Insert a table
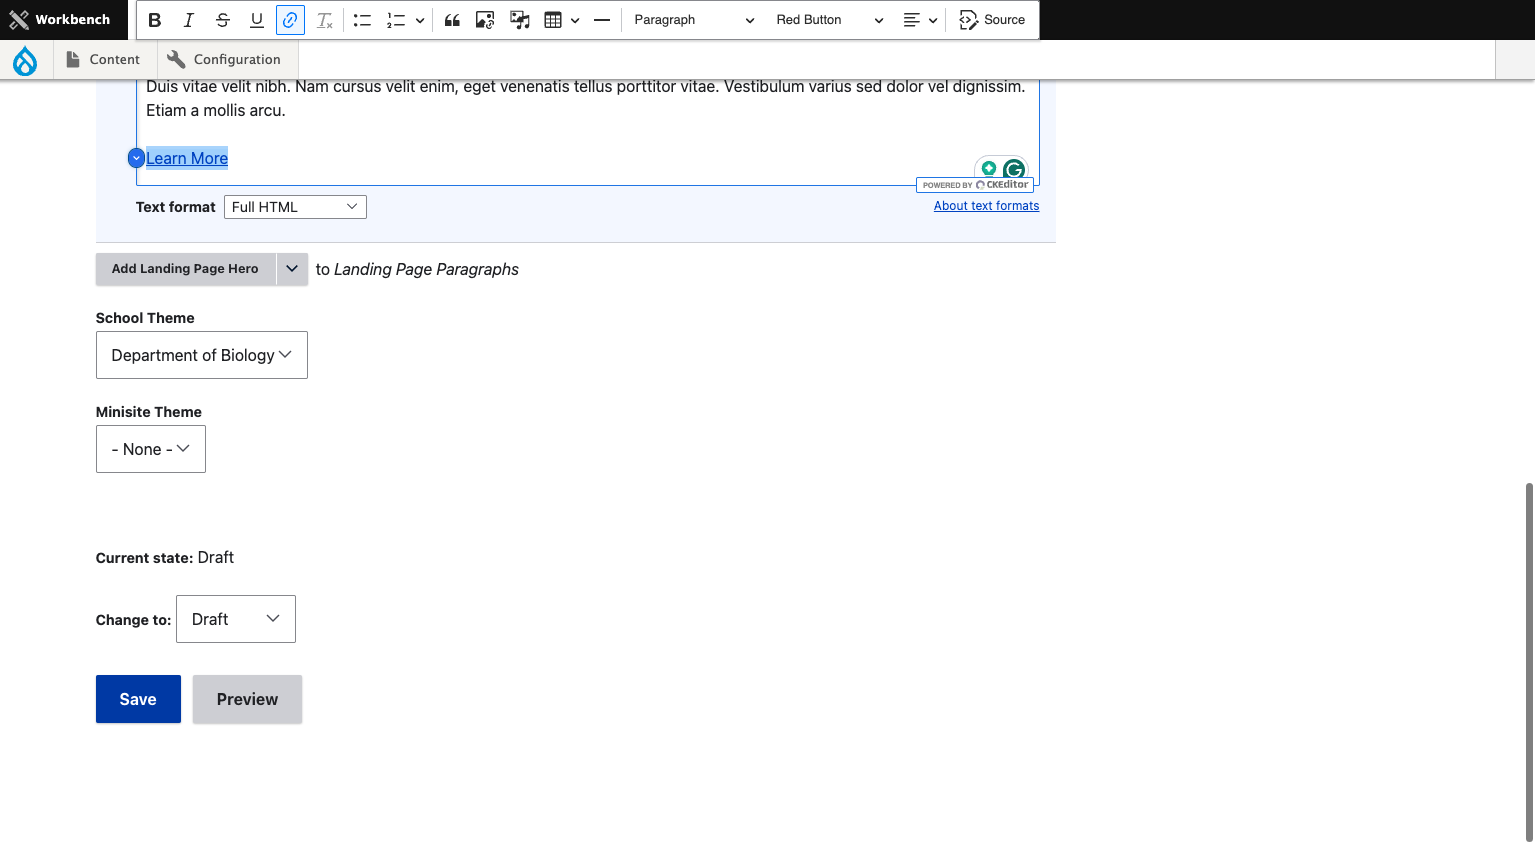Image resolution: width=1535 pixels, height=844 pixels. tap(553, 20)
